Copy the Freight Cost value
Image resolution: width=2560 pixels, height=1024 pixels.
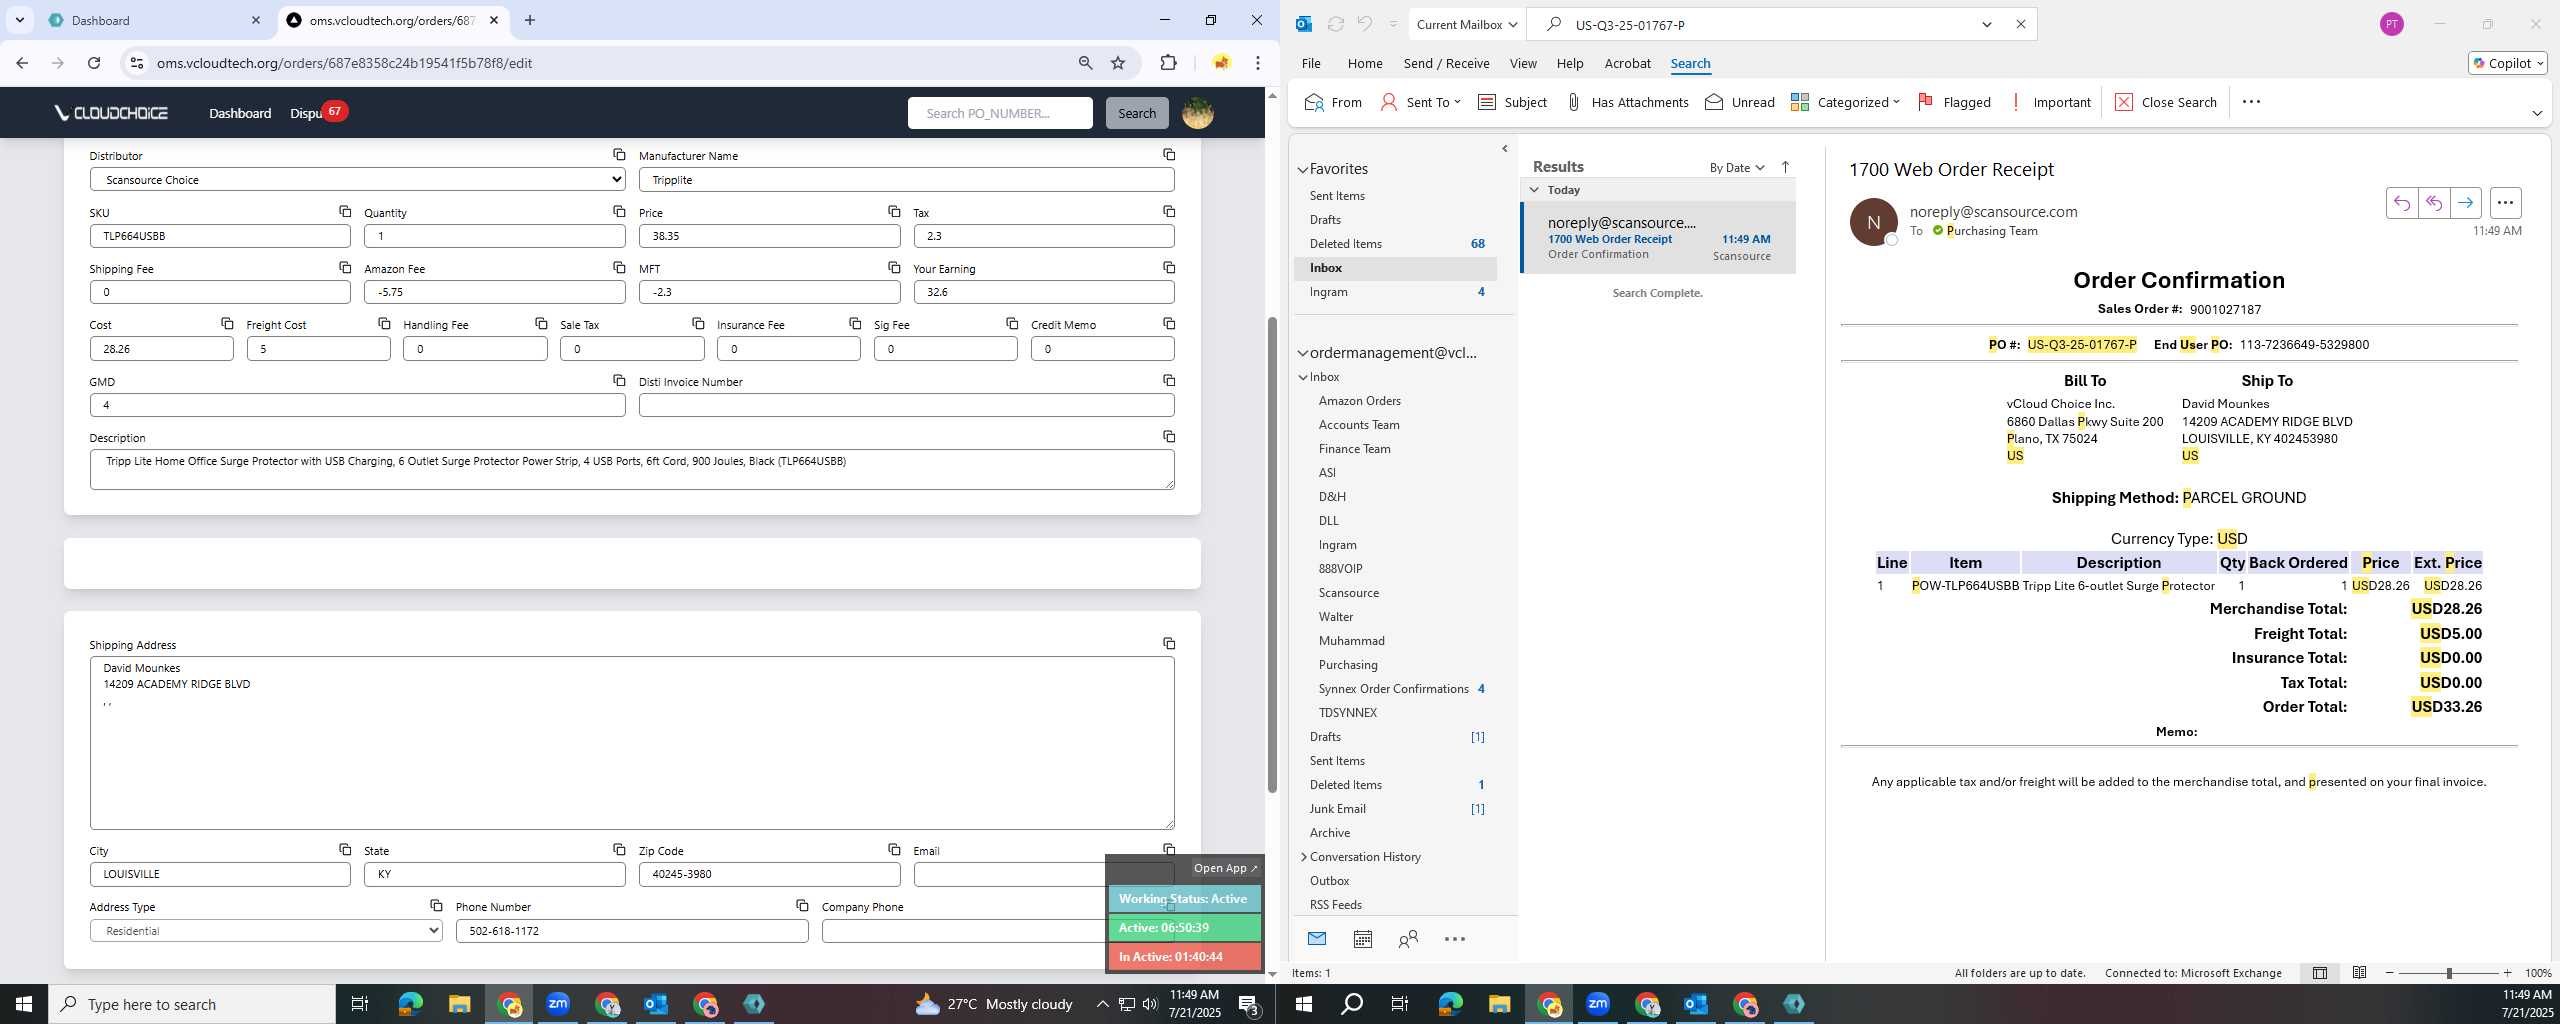pyautogui.click(x=384, y=323)
